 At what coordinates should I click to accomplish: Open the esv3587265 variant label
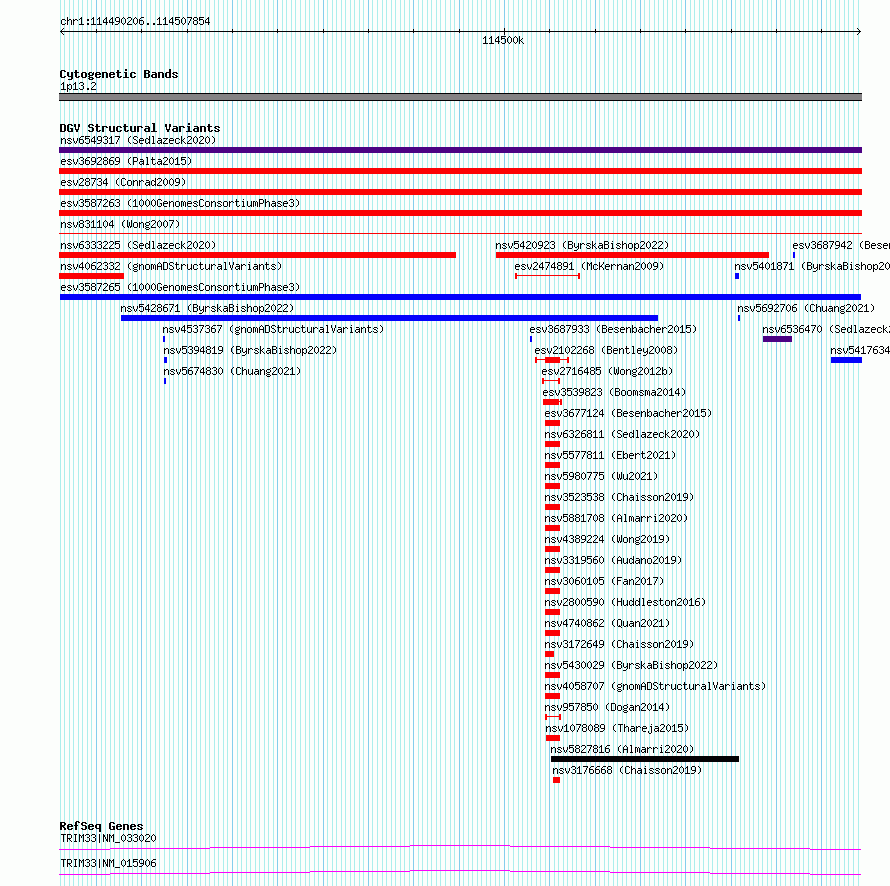[x=180, y=287]
